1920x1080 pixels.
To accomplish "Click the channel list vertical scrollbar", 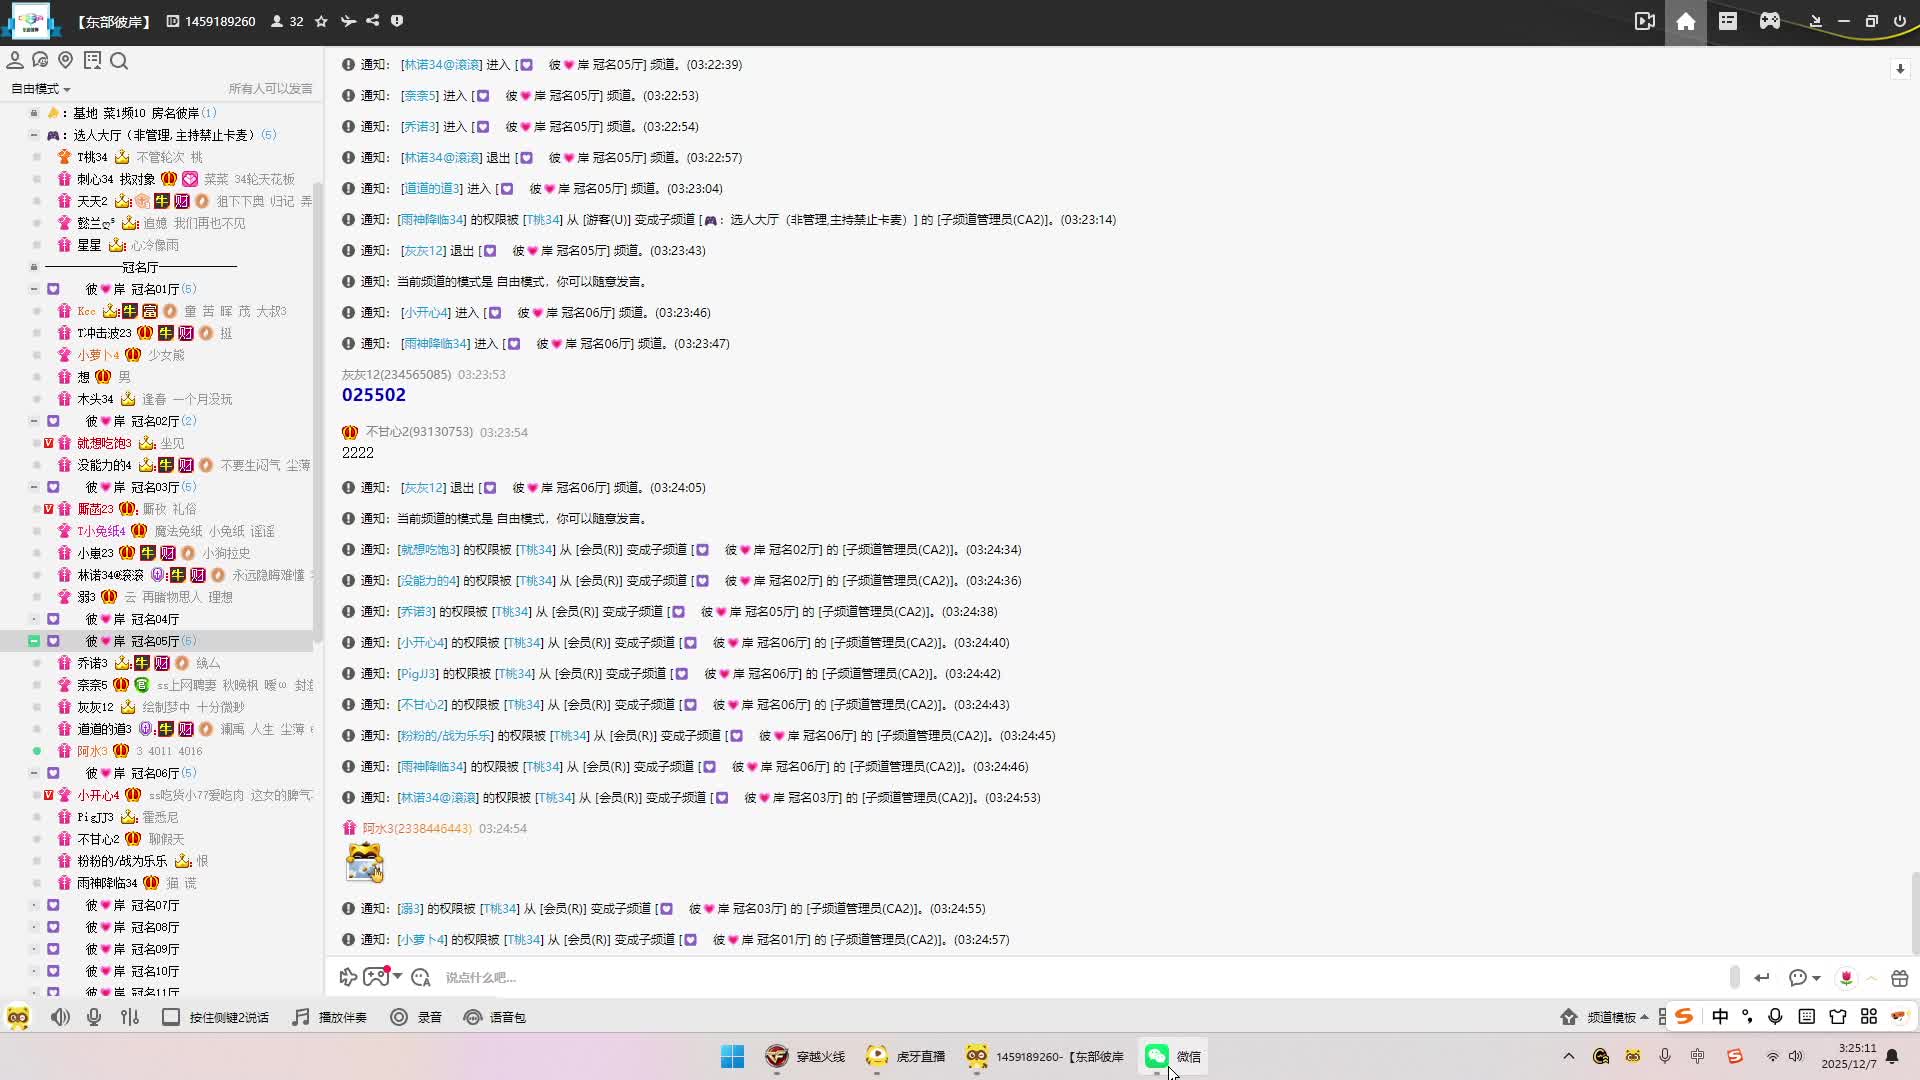I will [x=317, y=400].
